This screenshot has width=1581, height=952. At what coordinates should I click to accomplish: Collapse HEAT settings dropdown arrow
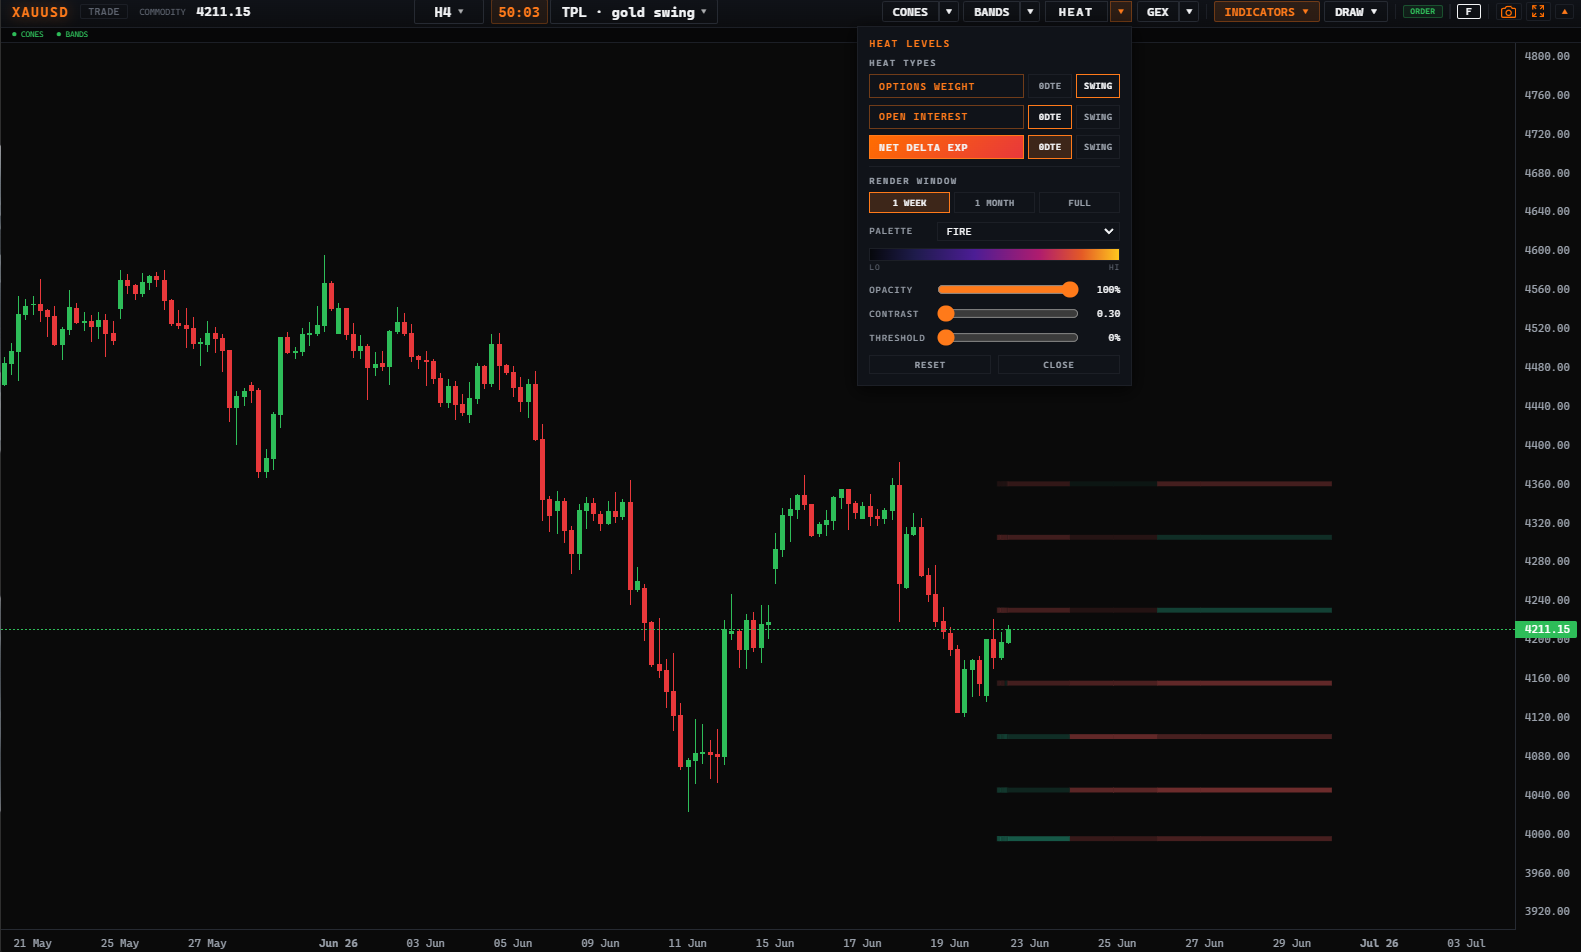pos(1121,12)
